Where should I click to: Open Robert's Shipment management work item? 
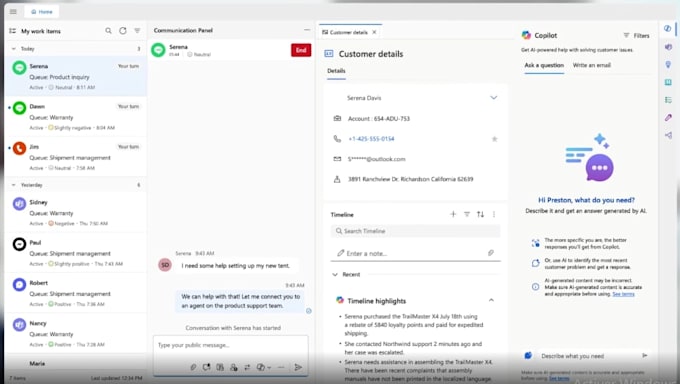[76, 293]
